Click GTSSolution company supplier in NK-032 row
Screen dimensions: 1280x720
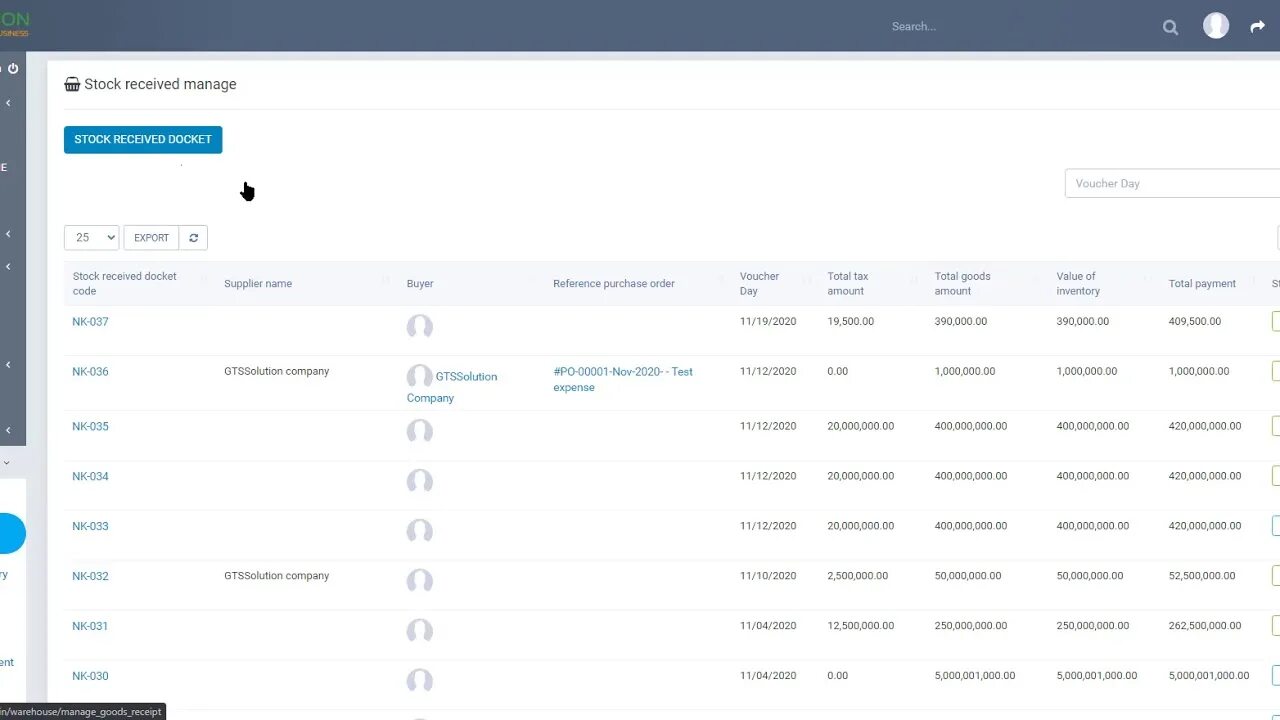277,576
